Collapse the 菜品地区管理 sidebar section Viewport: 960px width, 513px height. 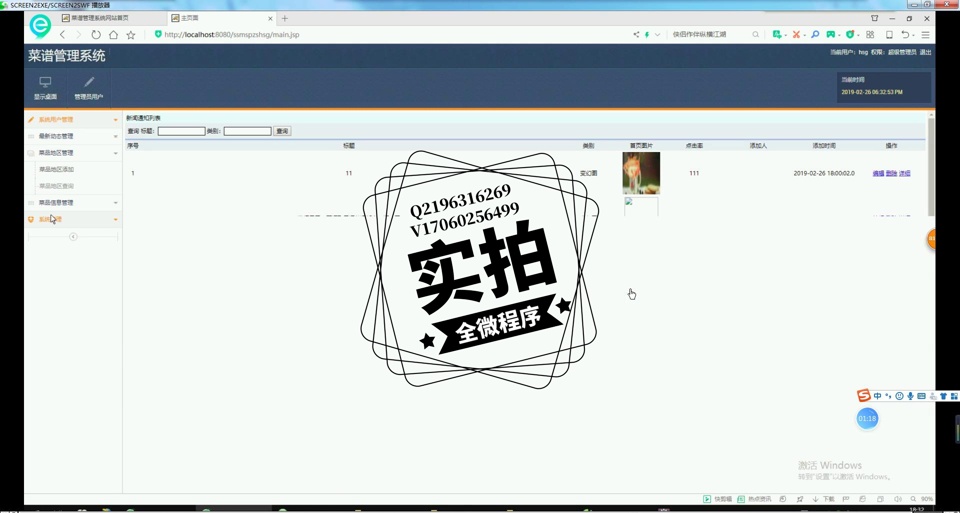click(72, 153)
